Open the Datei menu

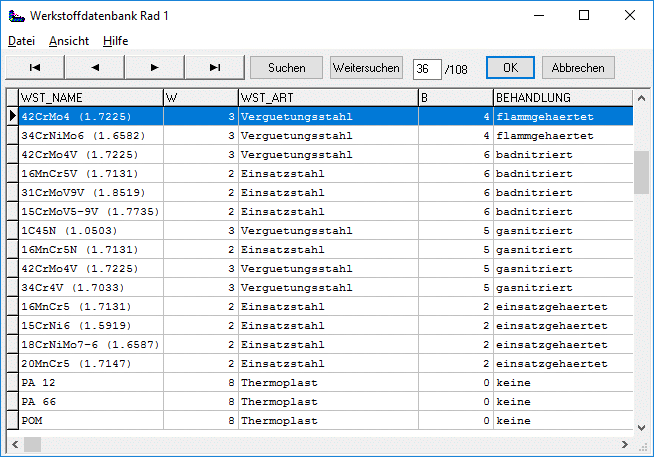tap(21, 41)
